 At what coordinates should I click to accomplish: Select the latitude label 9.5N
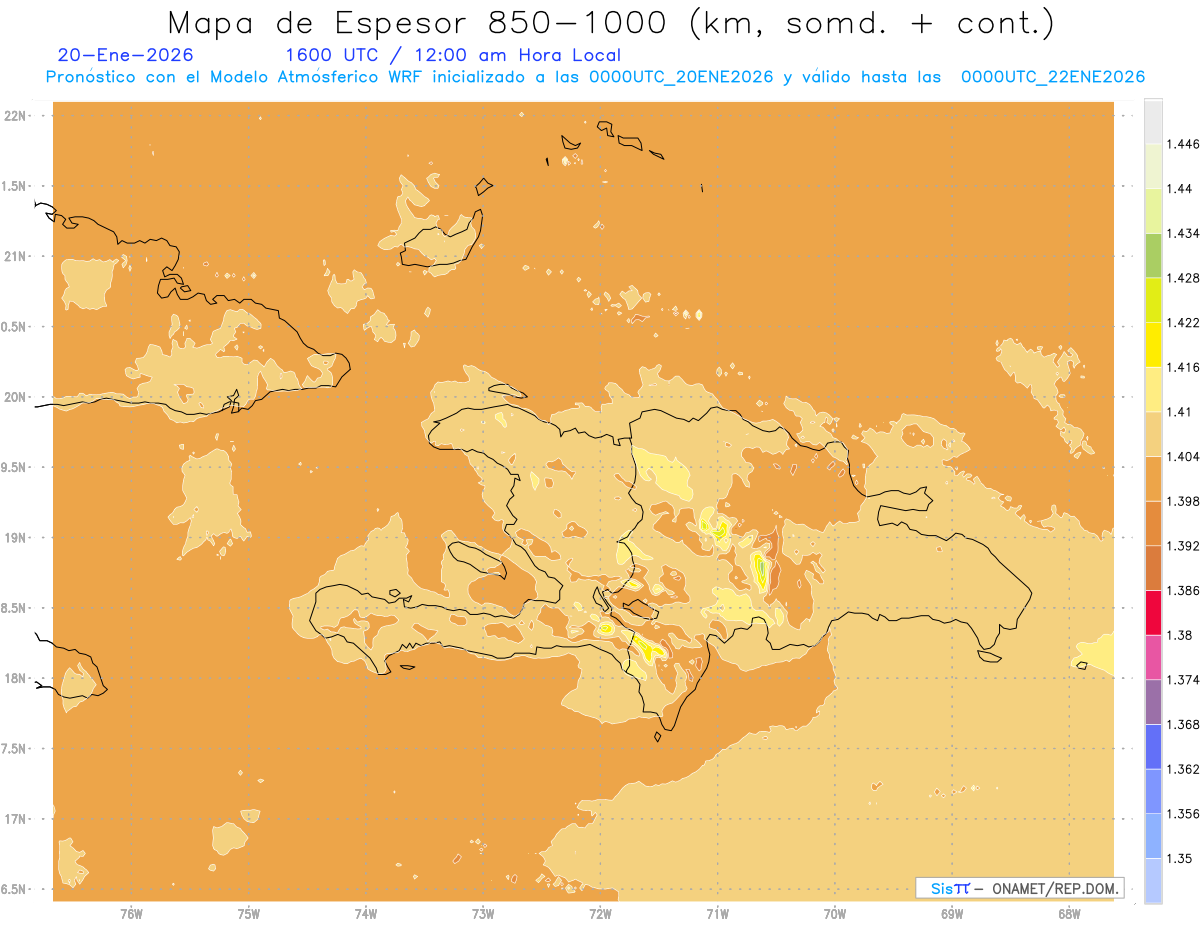[x=15, y=468]
